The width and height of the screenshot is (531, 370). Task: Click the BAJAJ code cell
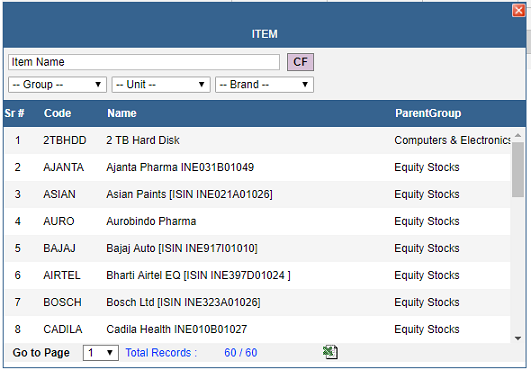(59, 248)
